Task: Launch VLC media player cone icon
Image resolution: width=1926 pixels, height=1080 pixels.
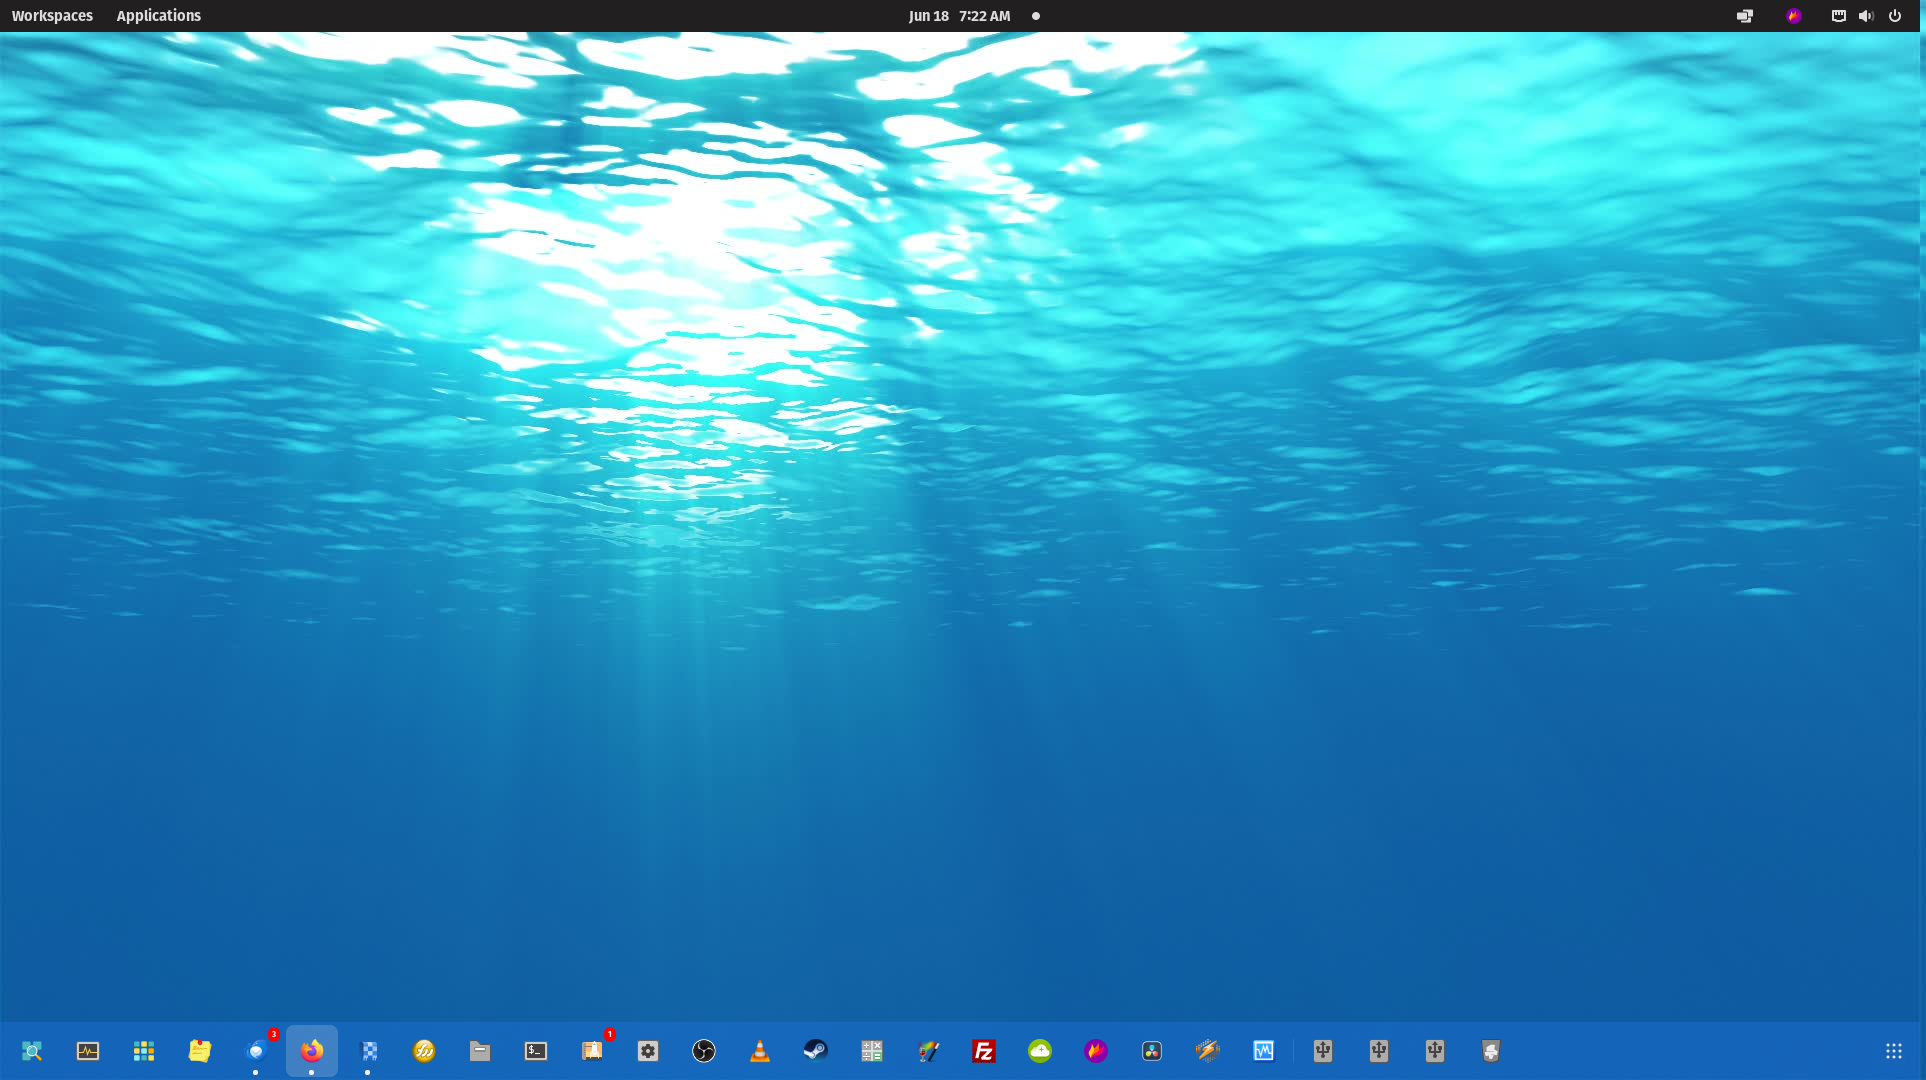Action: [760, 1051]
